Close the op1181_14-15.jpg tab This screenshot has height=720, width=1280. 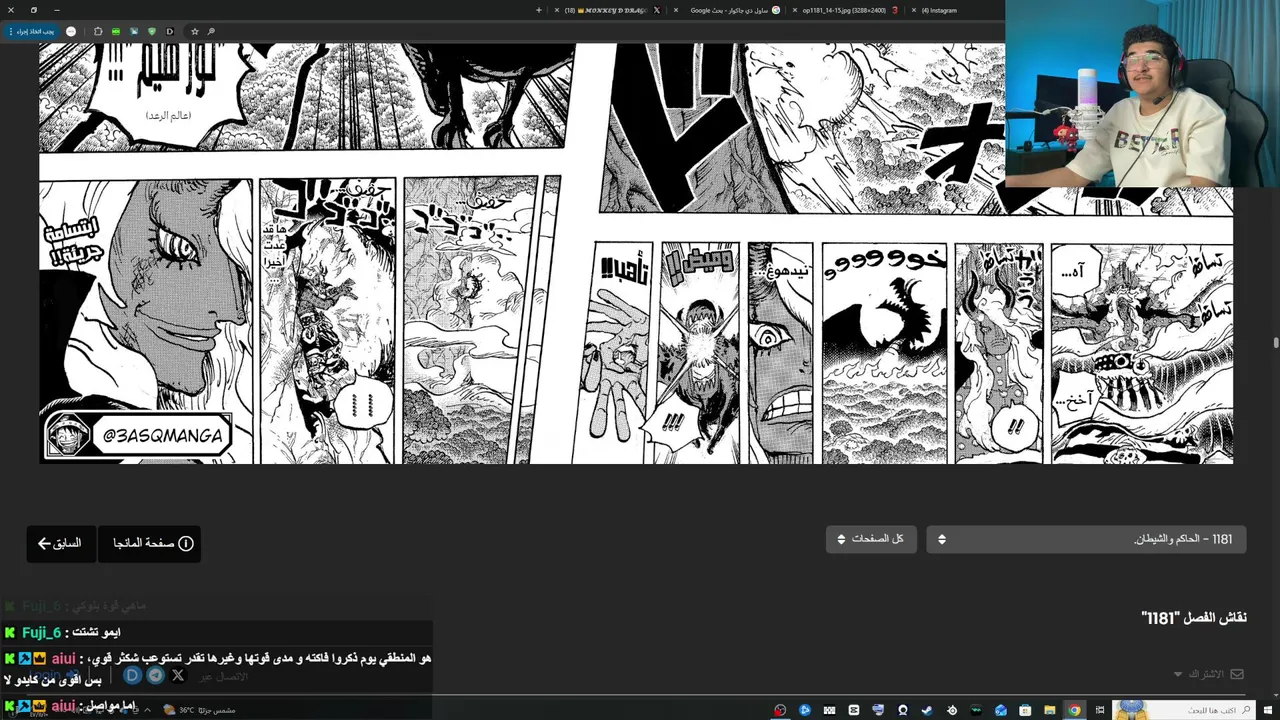click(x=795, y=10)
